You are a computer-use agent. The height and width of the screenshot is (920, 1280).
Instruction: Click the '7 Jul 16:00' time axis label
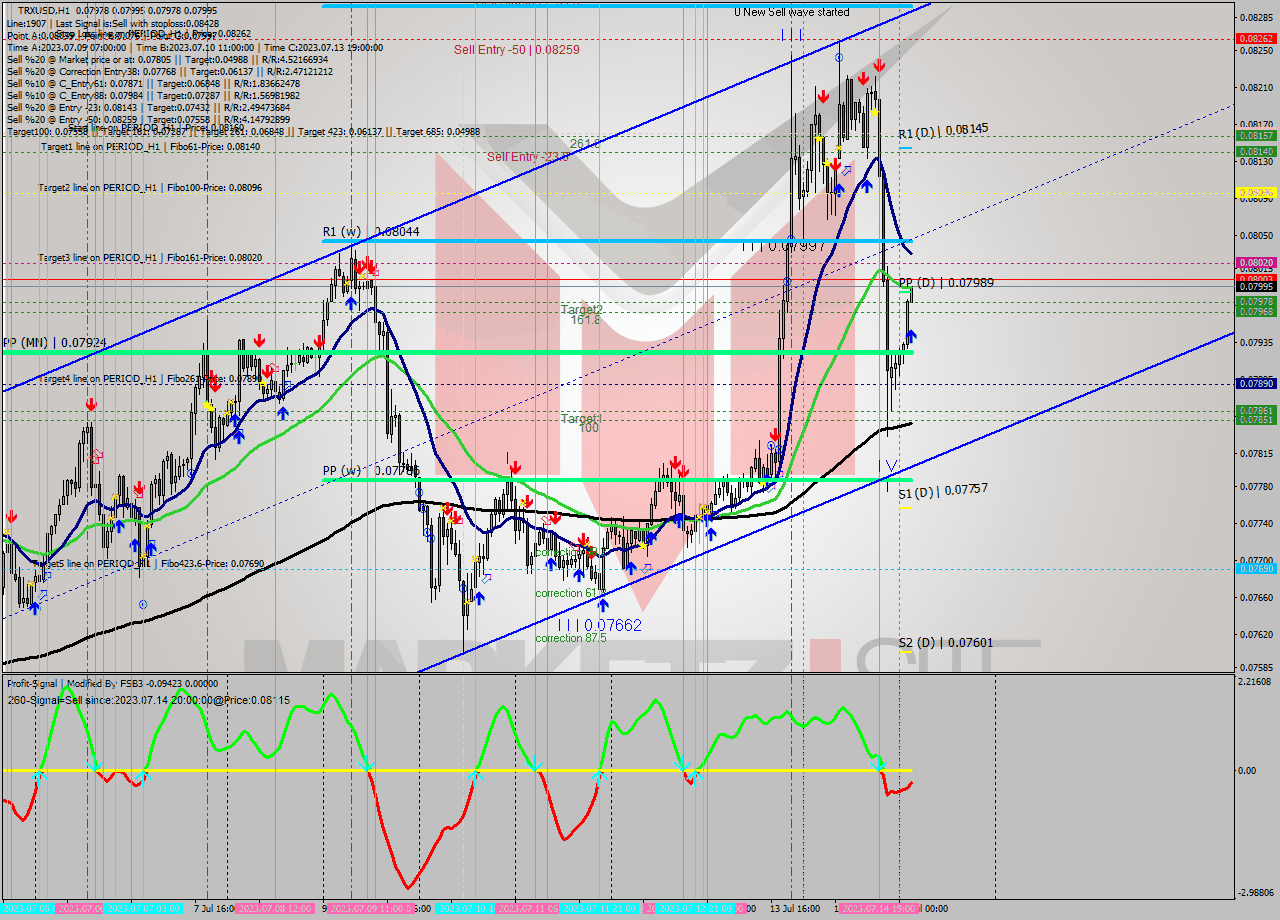coord(214,908)
